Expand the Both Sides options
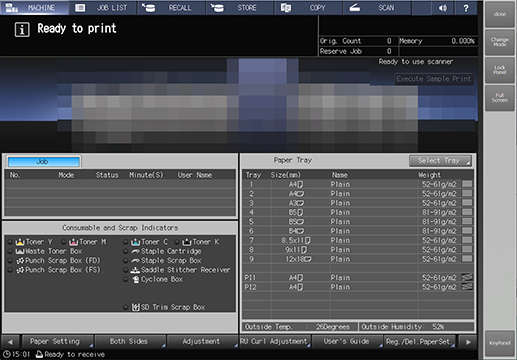517x360 pixels. [x=130, y=341]
